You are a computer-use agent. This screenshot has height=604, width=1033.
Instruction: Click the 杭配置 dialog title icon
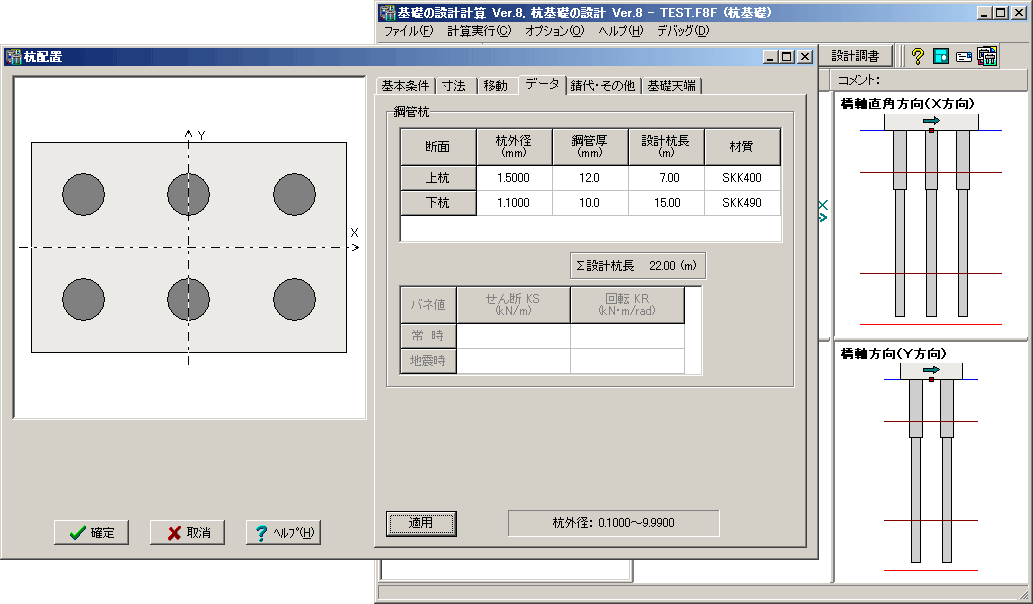[x=13, y=57]
